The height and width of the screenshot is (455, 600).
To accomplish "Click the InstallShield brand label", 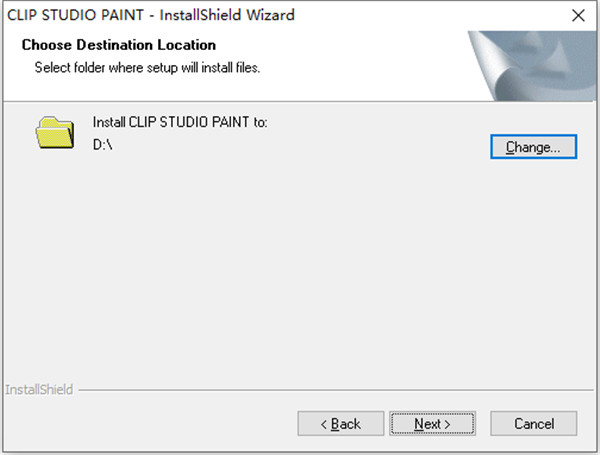I will (39, 390).
